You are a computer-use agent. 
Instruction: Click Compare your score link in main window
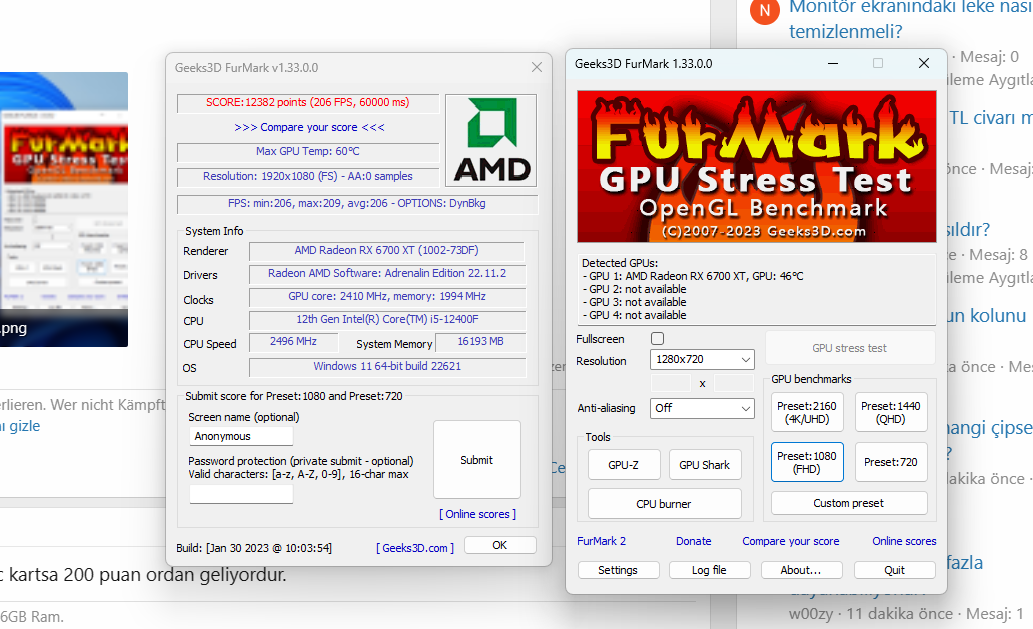[791, 541]
